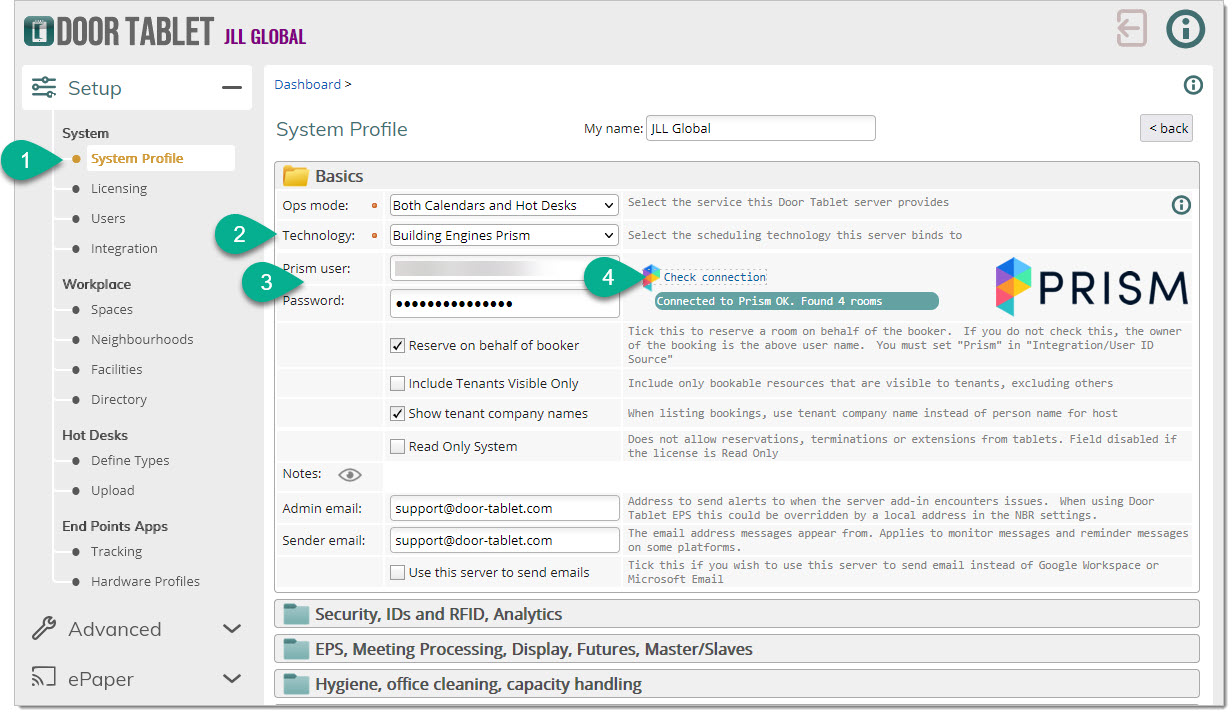1232x714 pixels.
Task: Click the Security, IDs and RFID folder icon
Action: pyautogui.click(x=296, y=614)
